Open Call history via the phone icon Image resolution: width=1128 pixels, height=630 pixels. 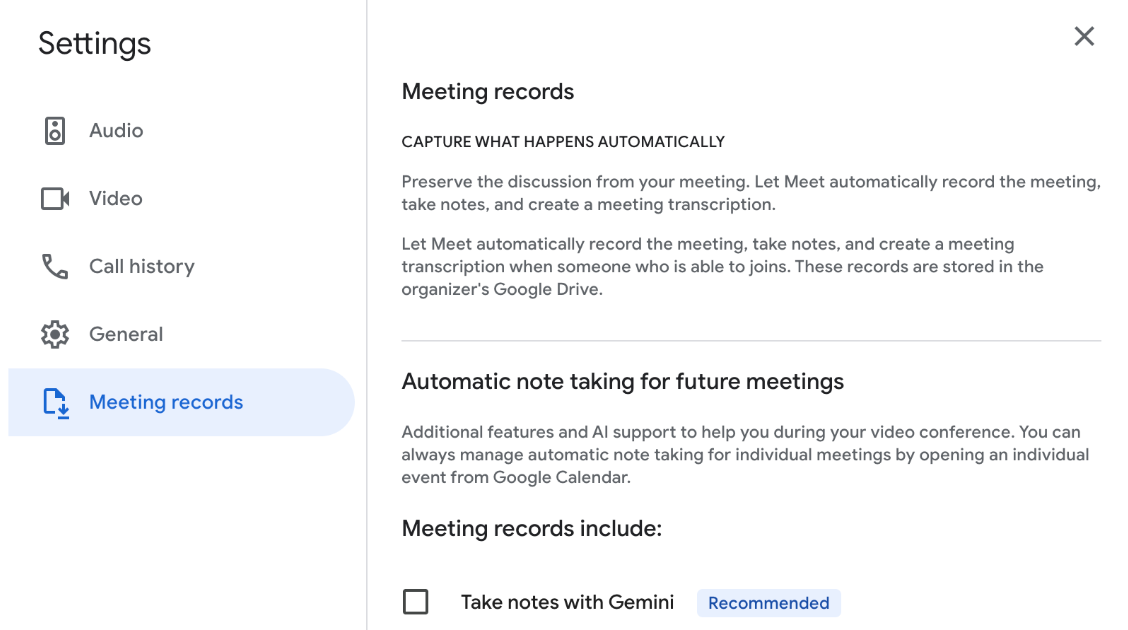click(x=57, y=266)
